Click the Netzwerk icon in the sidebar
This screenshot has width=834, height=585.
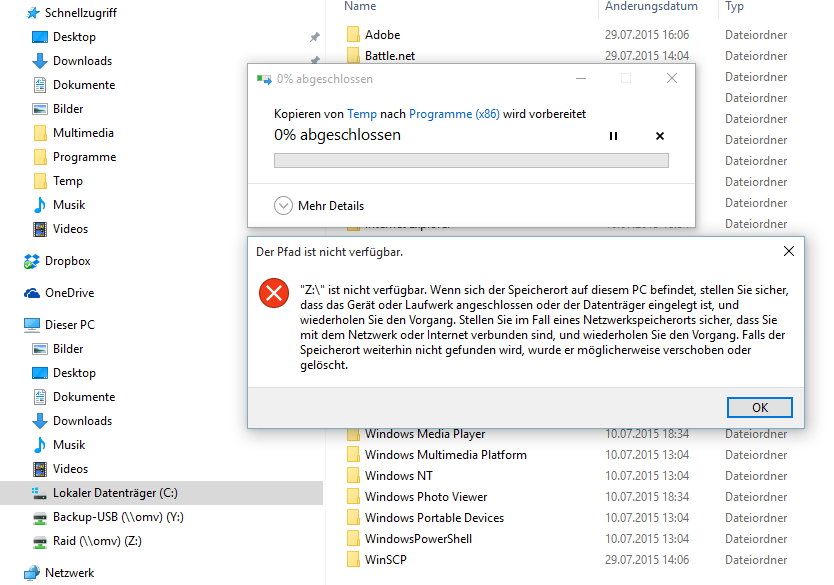pos(31,573)
